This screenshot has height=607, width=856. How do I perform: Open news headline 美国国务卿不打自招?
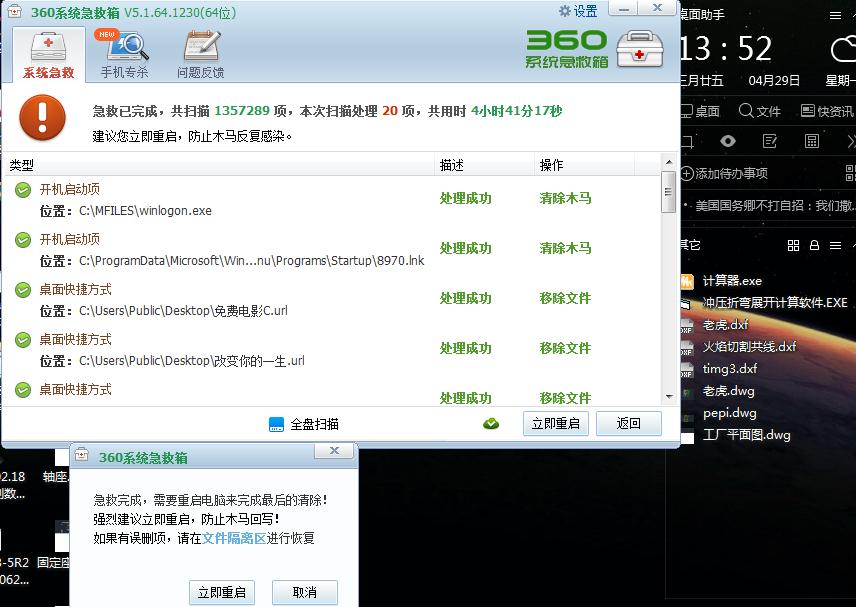774,206
